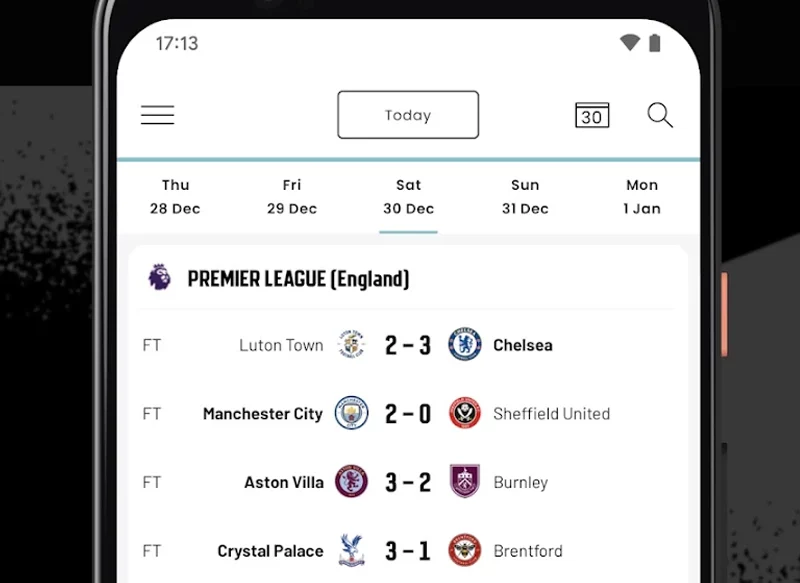
Task: Tap the Sheffield United crest
Action: tap(465, 413)
